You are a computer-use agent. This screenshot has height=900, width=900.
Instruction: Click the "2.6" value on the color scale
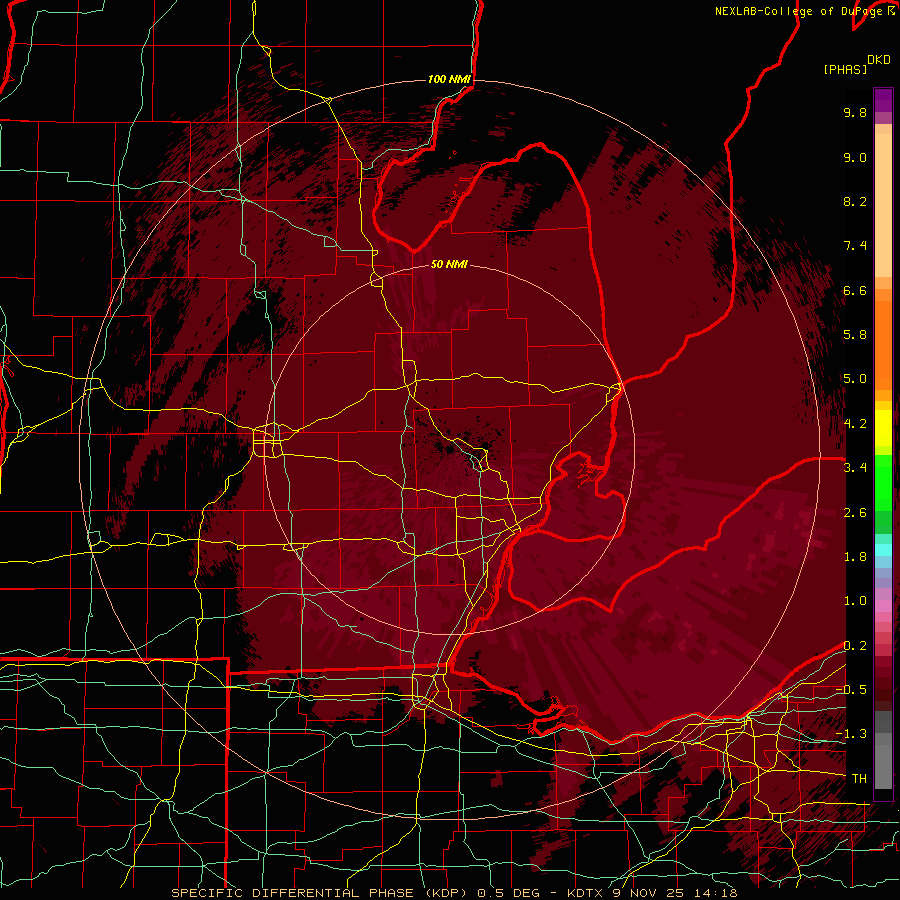855,513
